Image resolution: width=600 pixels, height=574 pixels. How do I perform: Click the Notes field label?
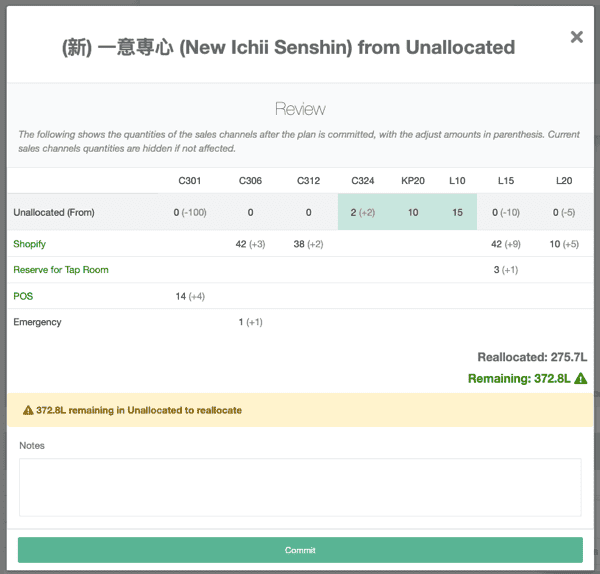[x=32, y=445]
